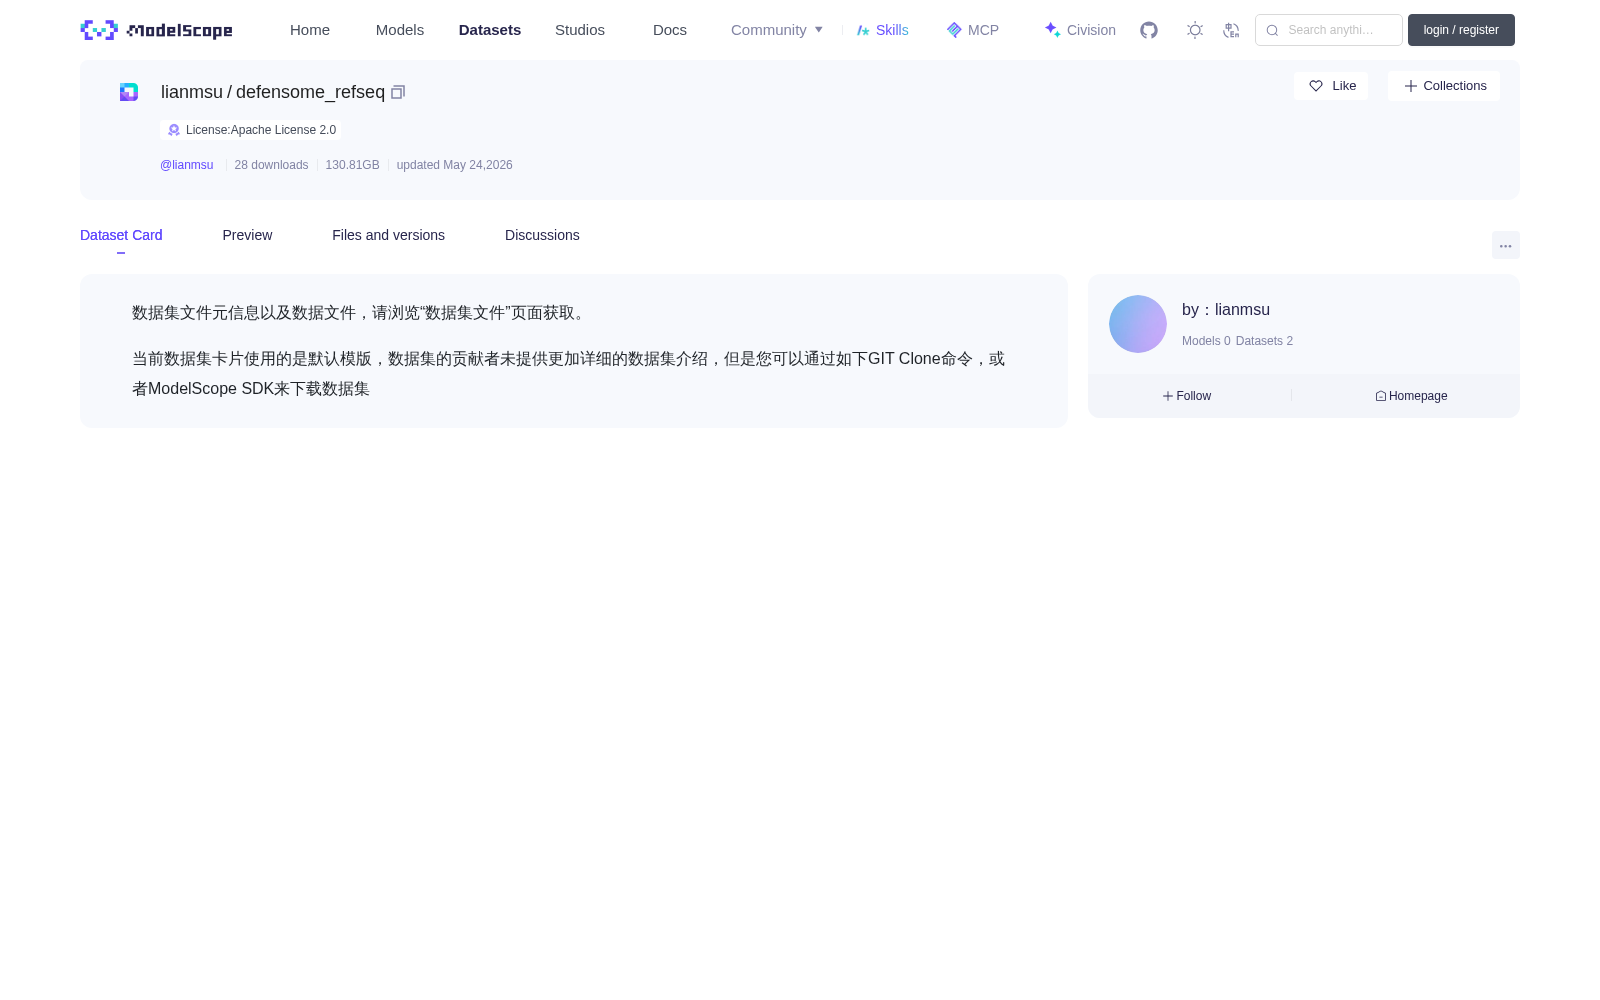Click the plus icon on Collections
Image resolution: width=1600 pixels, height=1000 pixels.
tap(1411, 86)
